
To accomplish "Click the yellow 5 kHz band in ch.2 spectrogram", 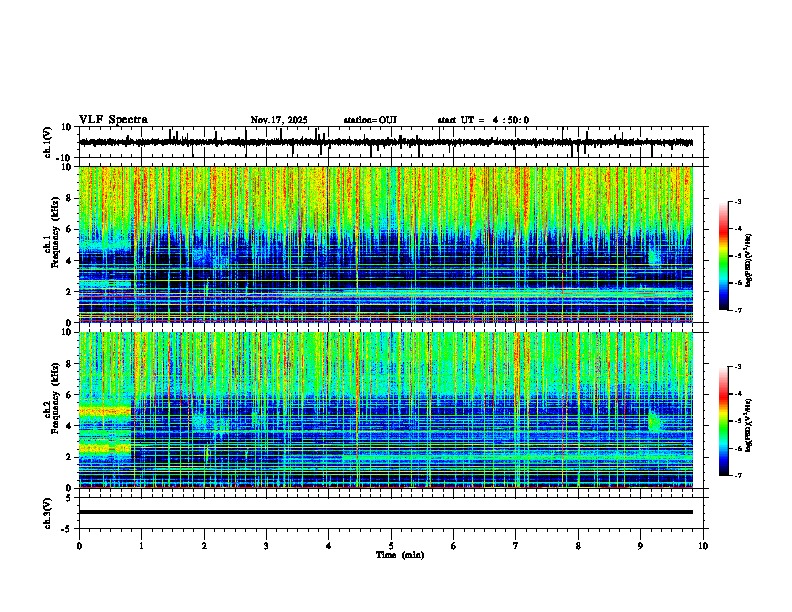I will pos(105,411).
